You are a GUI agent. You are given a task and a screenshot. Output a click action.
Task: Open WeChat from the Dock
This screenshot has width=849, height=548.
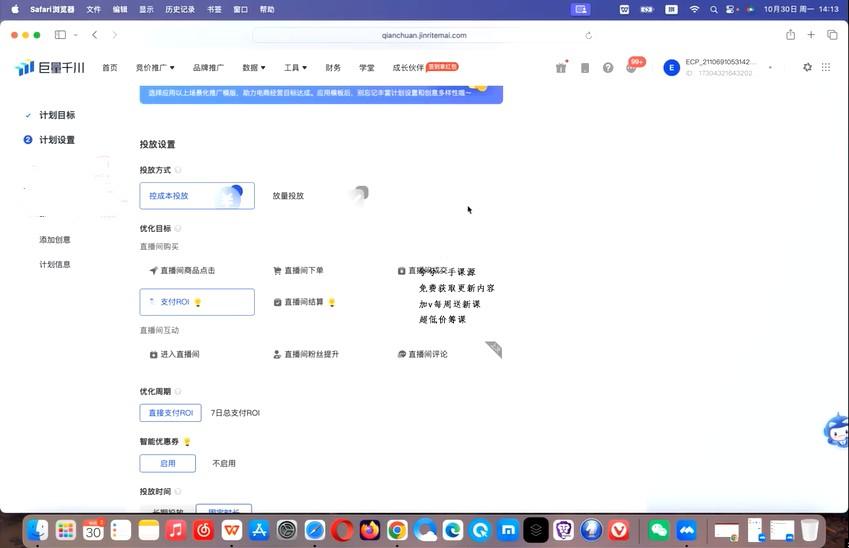coord(658,530)
